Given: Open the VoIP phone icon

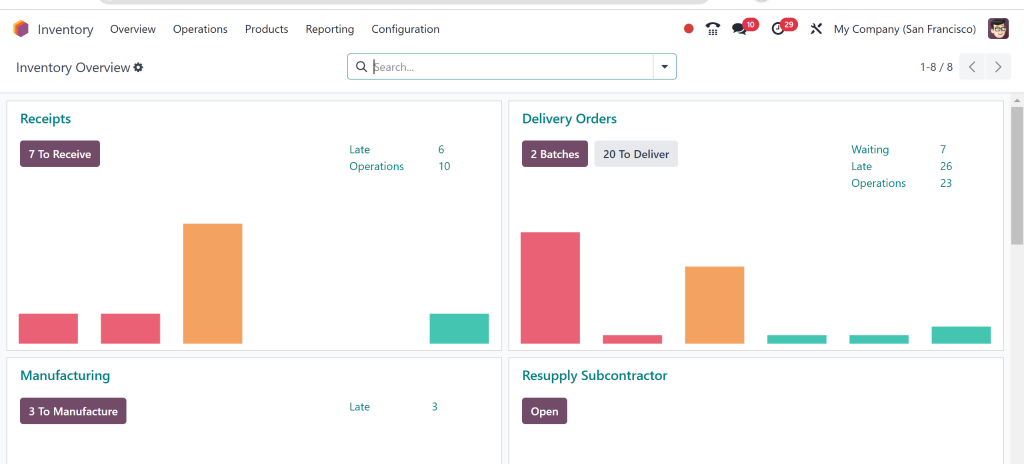Looking at the screenshot, I should pos(712,29).
